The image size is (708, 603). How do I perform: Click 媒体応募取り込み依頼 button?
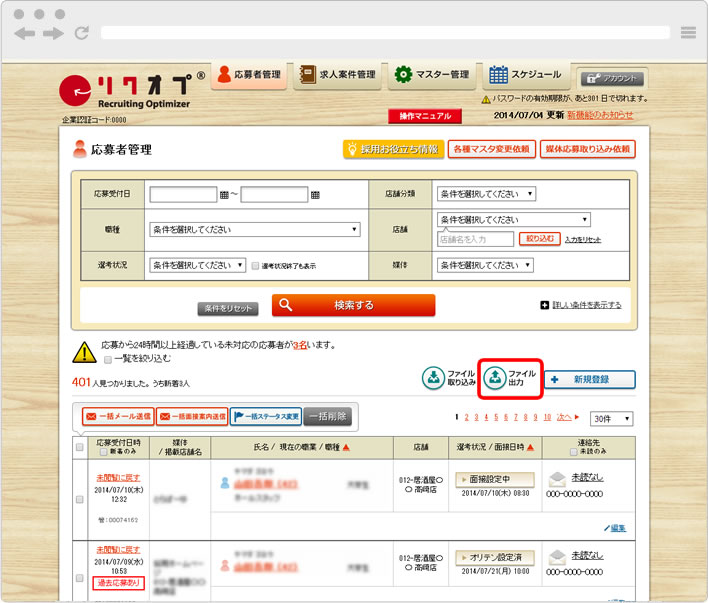coord(587,149)
